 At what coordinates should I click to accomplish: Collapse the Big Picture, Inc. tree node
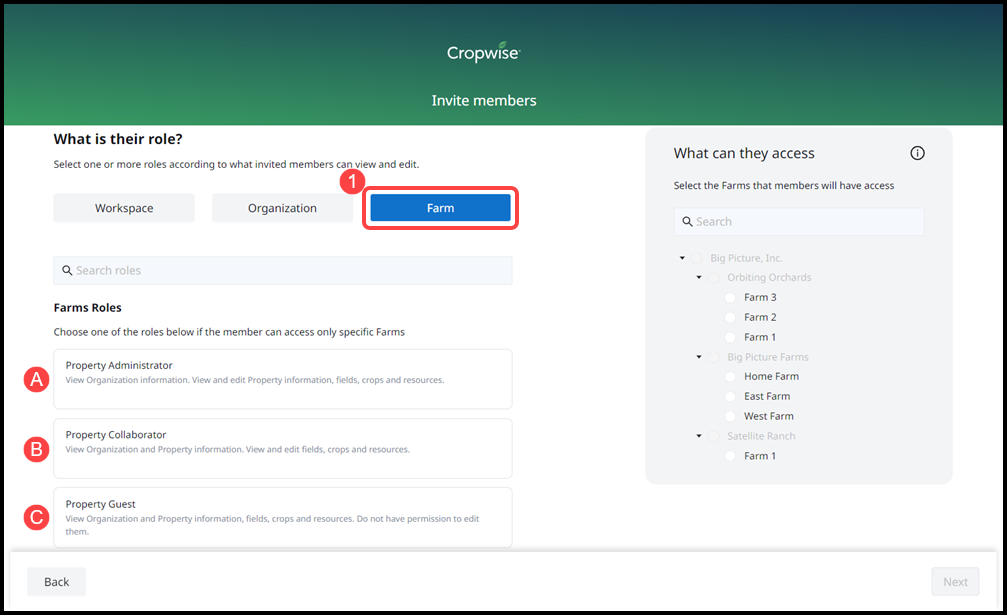(x=682, y=258)
